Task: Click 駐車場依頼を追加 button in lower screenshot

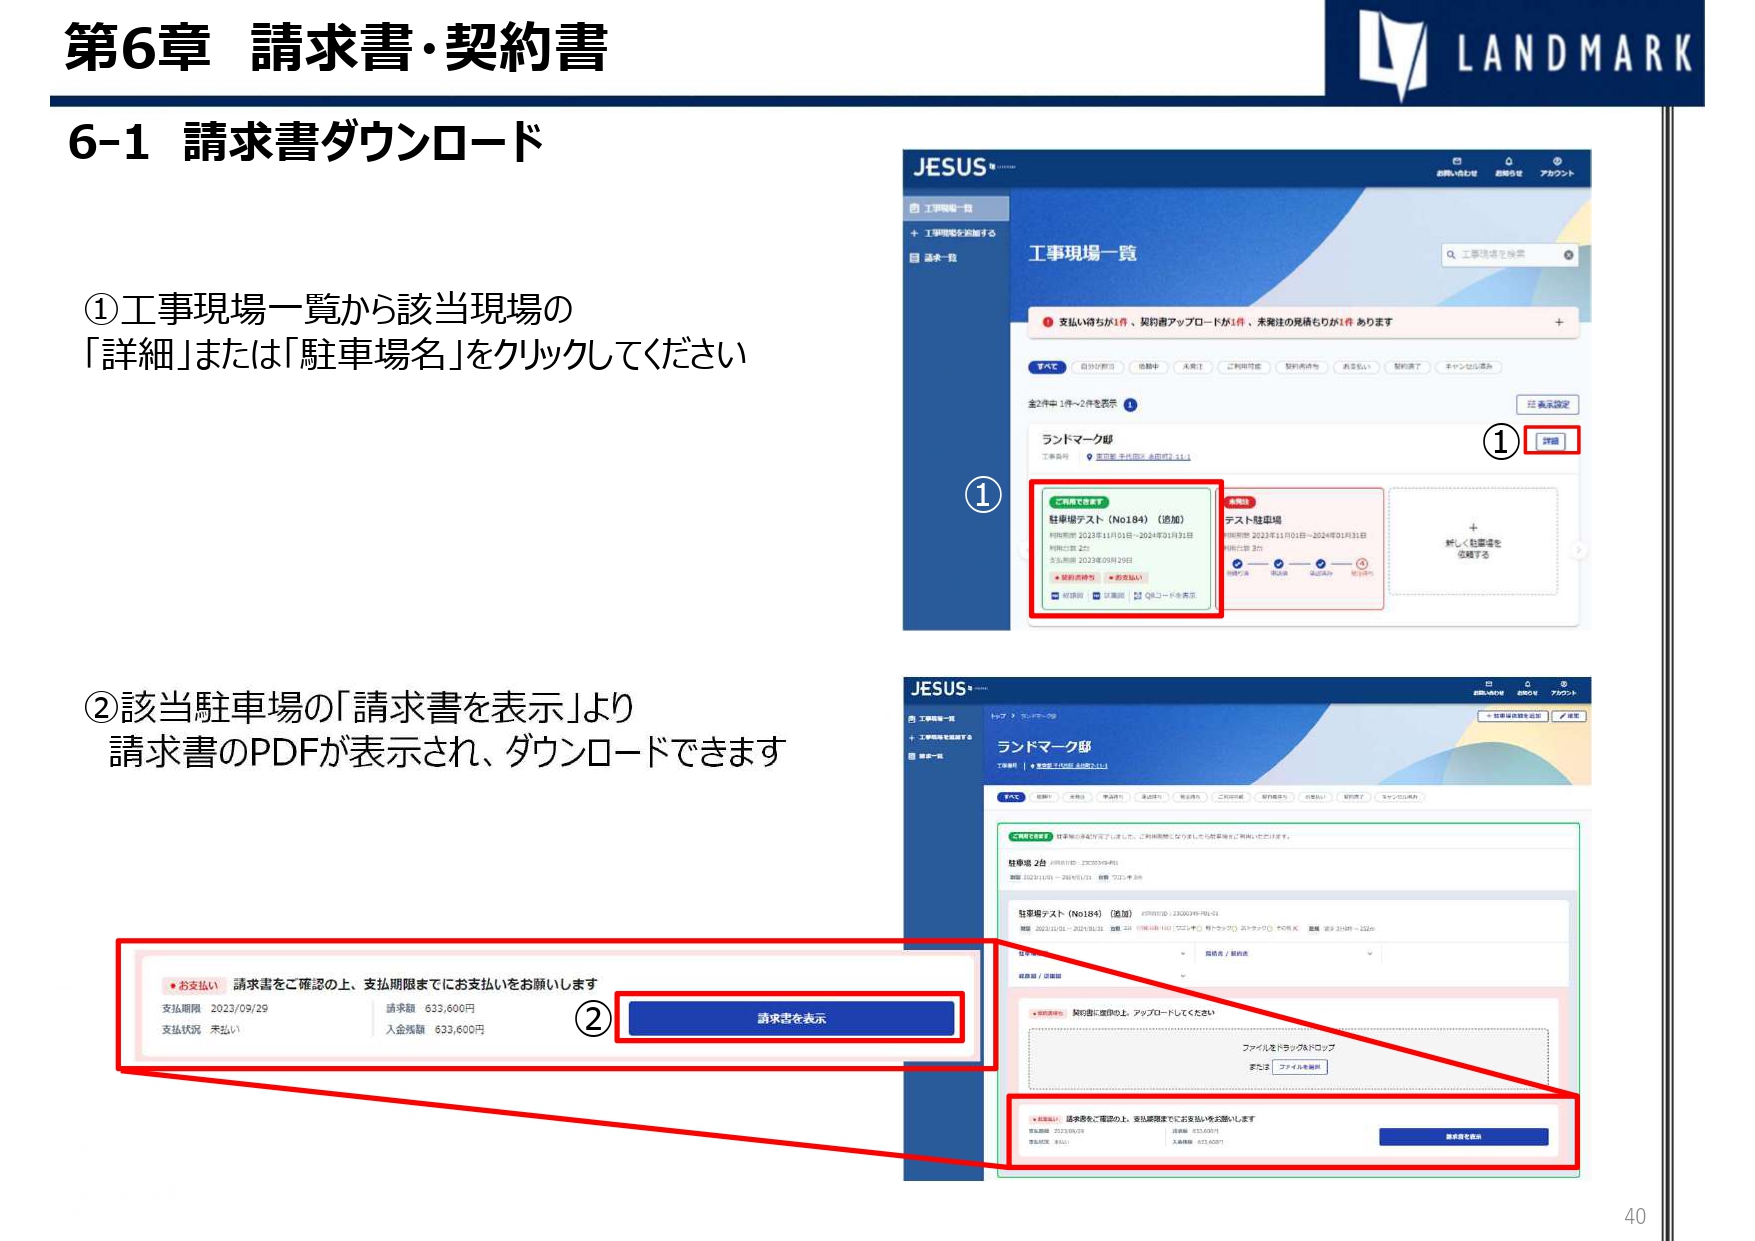Action: [x=1513, y=716]
